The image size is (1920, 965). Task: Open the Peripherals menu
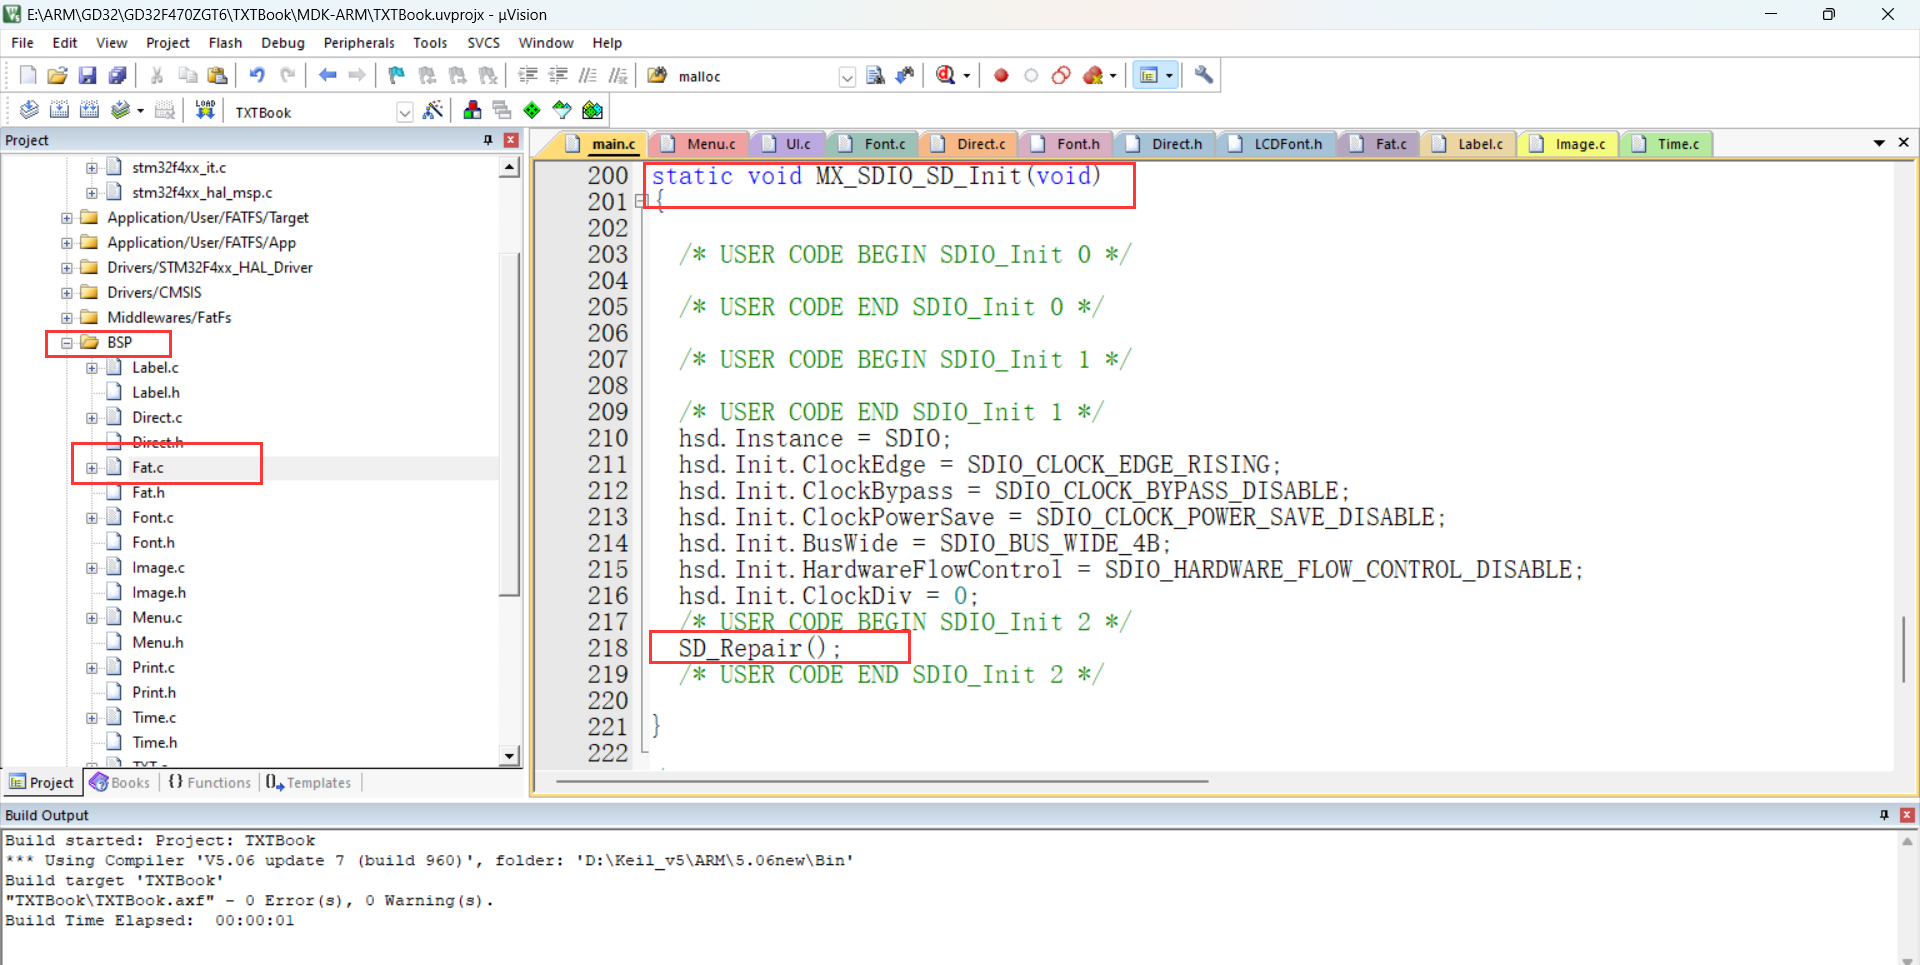pos(358,43)
